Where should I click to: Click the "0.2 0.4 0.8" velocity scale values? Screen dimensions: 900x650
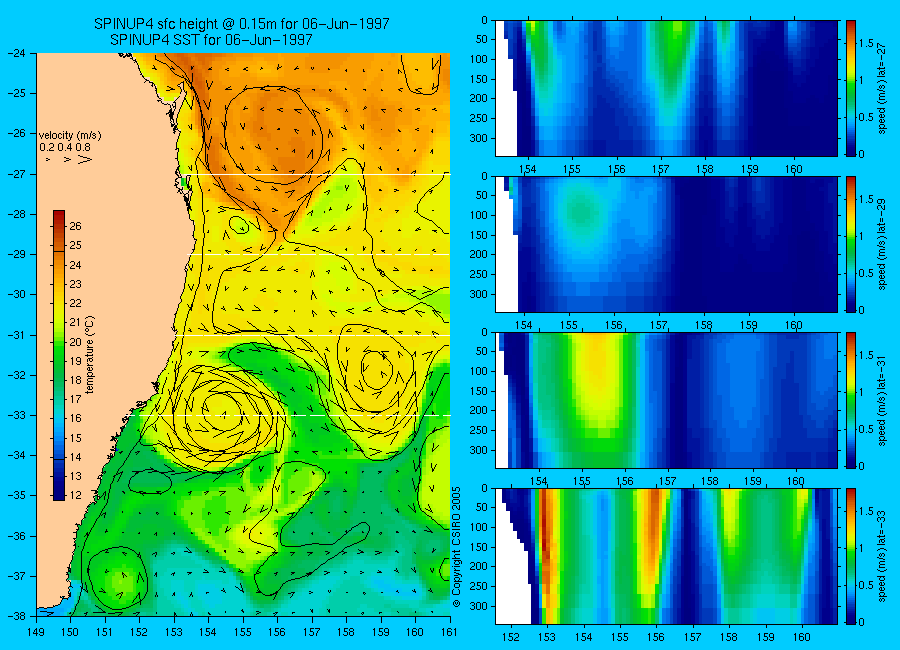65,147
